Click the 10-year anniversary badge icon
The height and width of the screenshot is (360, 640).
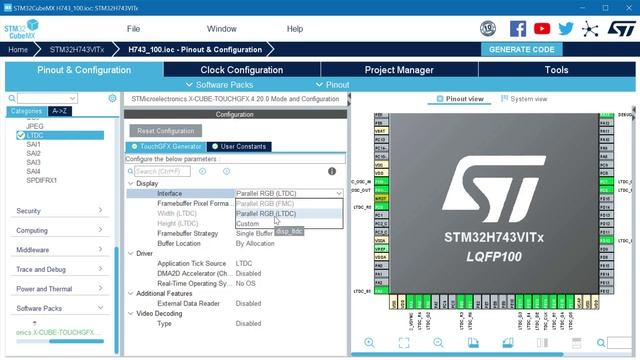pos(488,29)
